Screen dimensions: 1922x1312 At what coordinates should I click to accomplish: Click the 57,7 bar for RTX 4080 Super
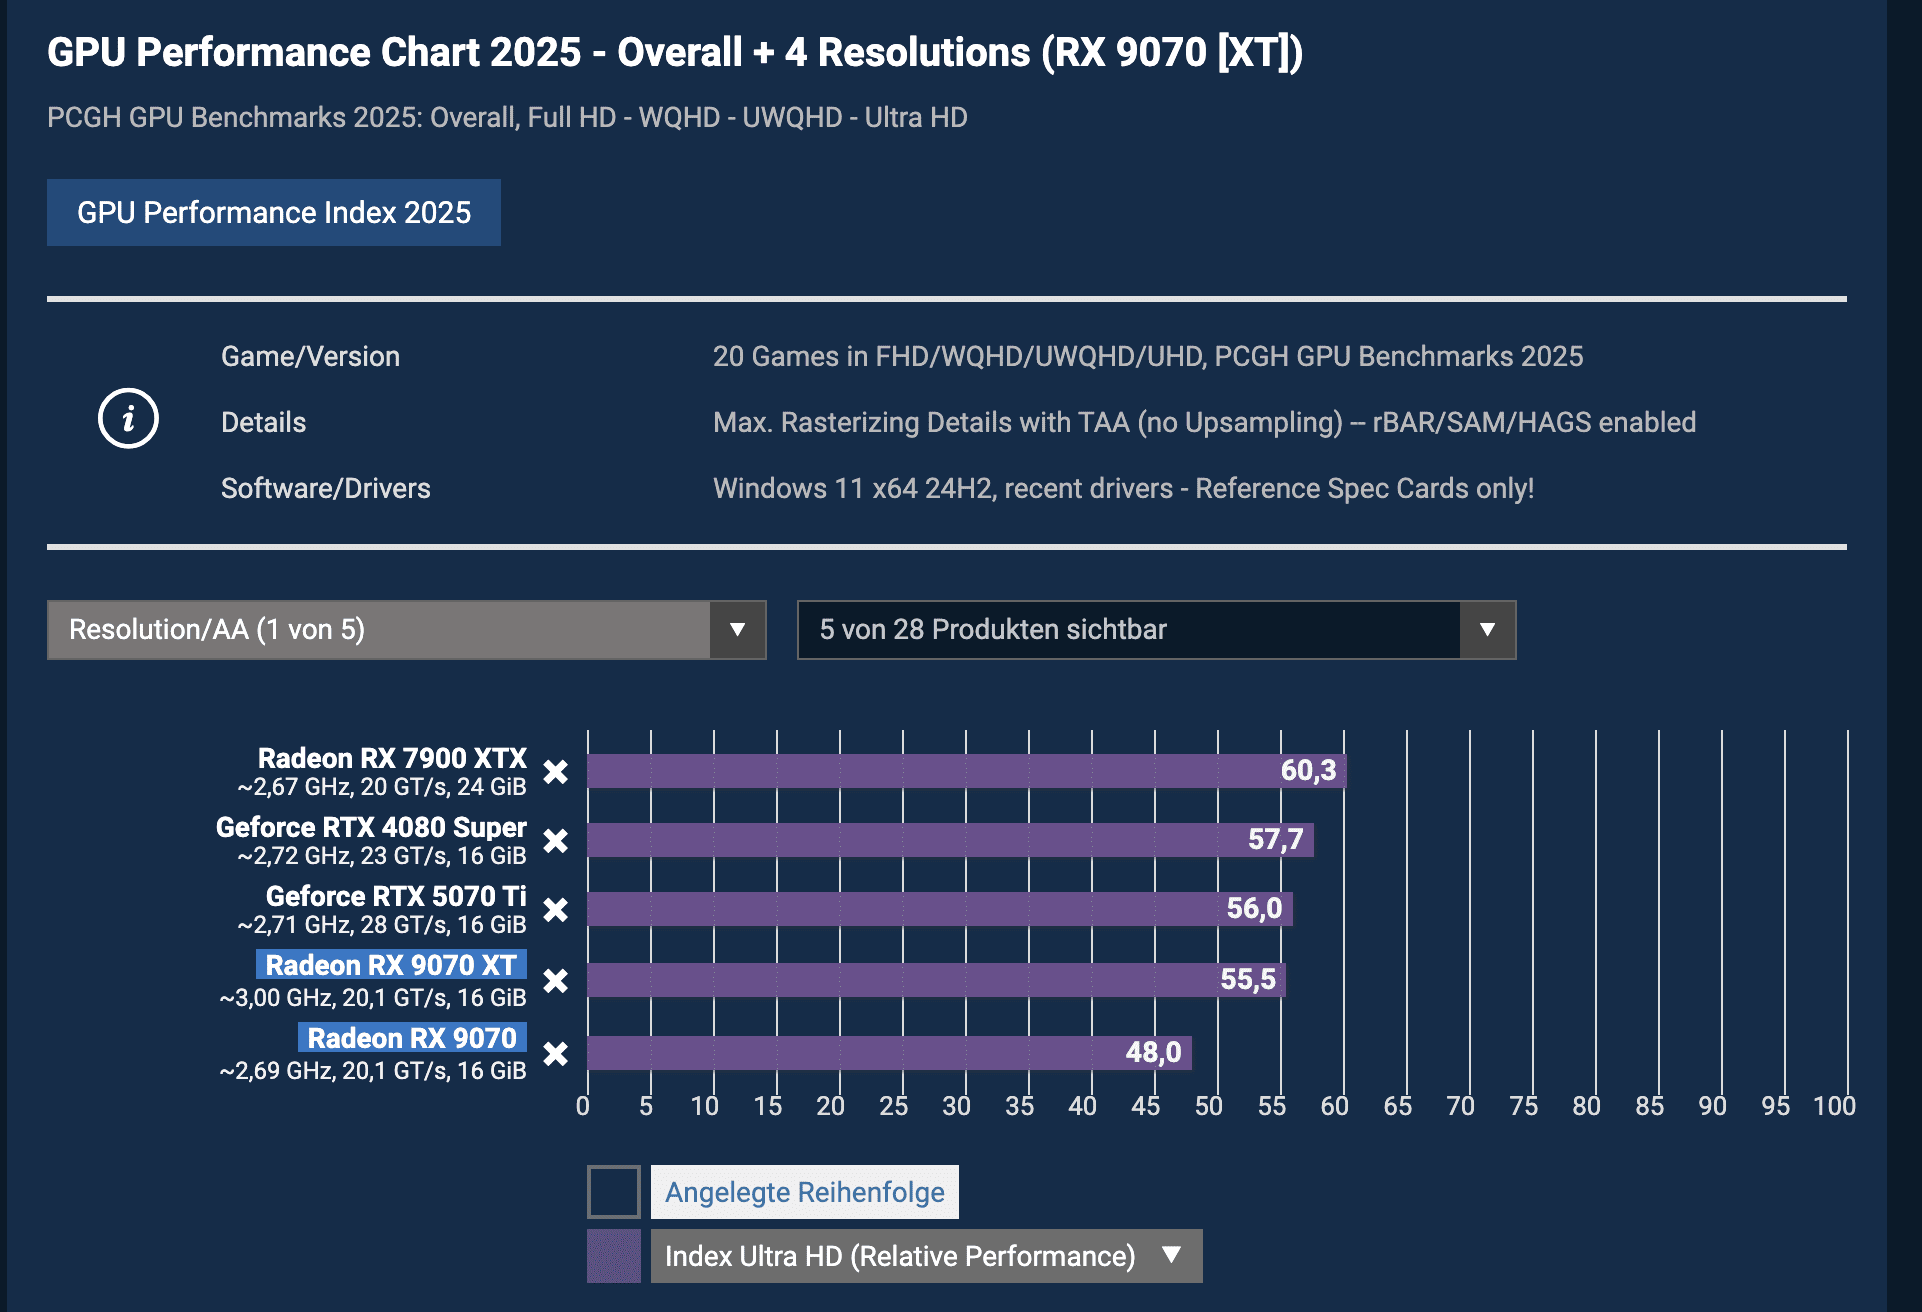[951, 840]
